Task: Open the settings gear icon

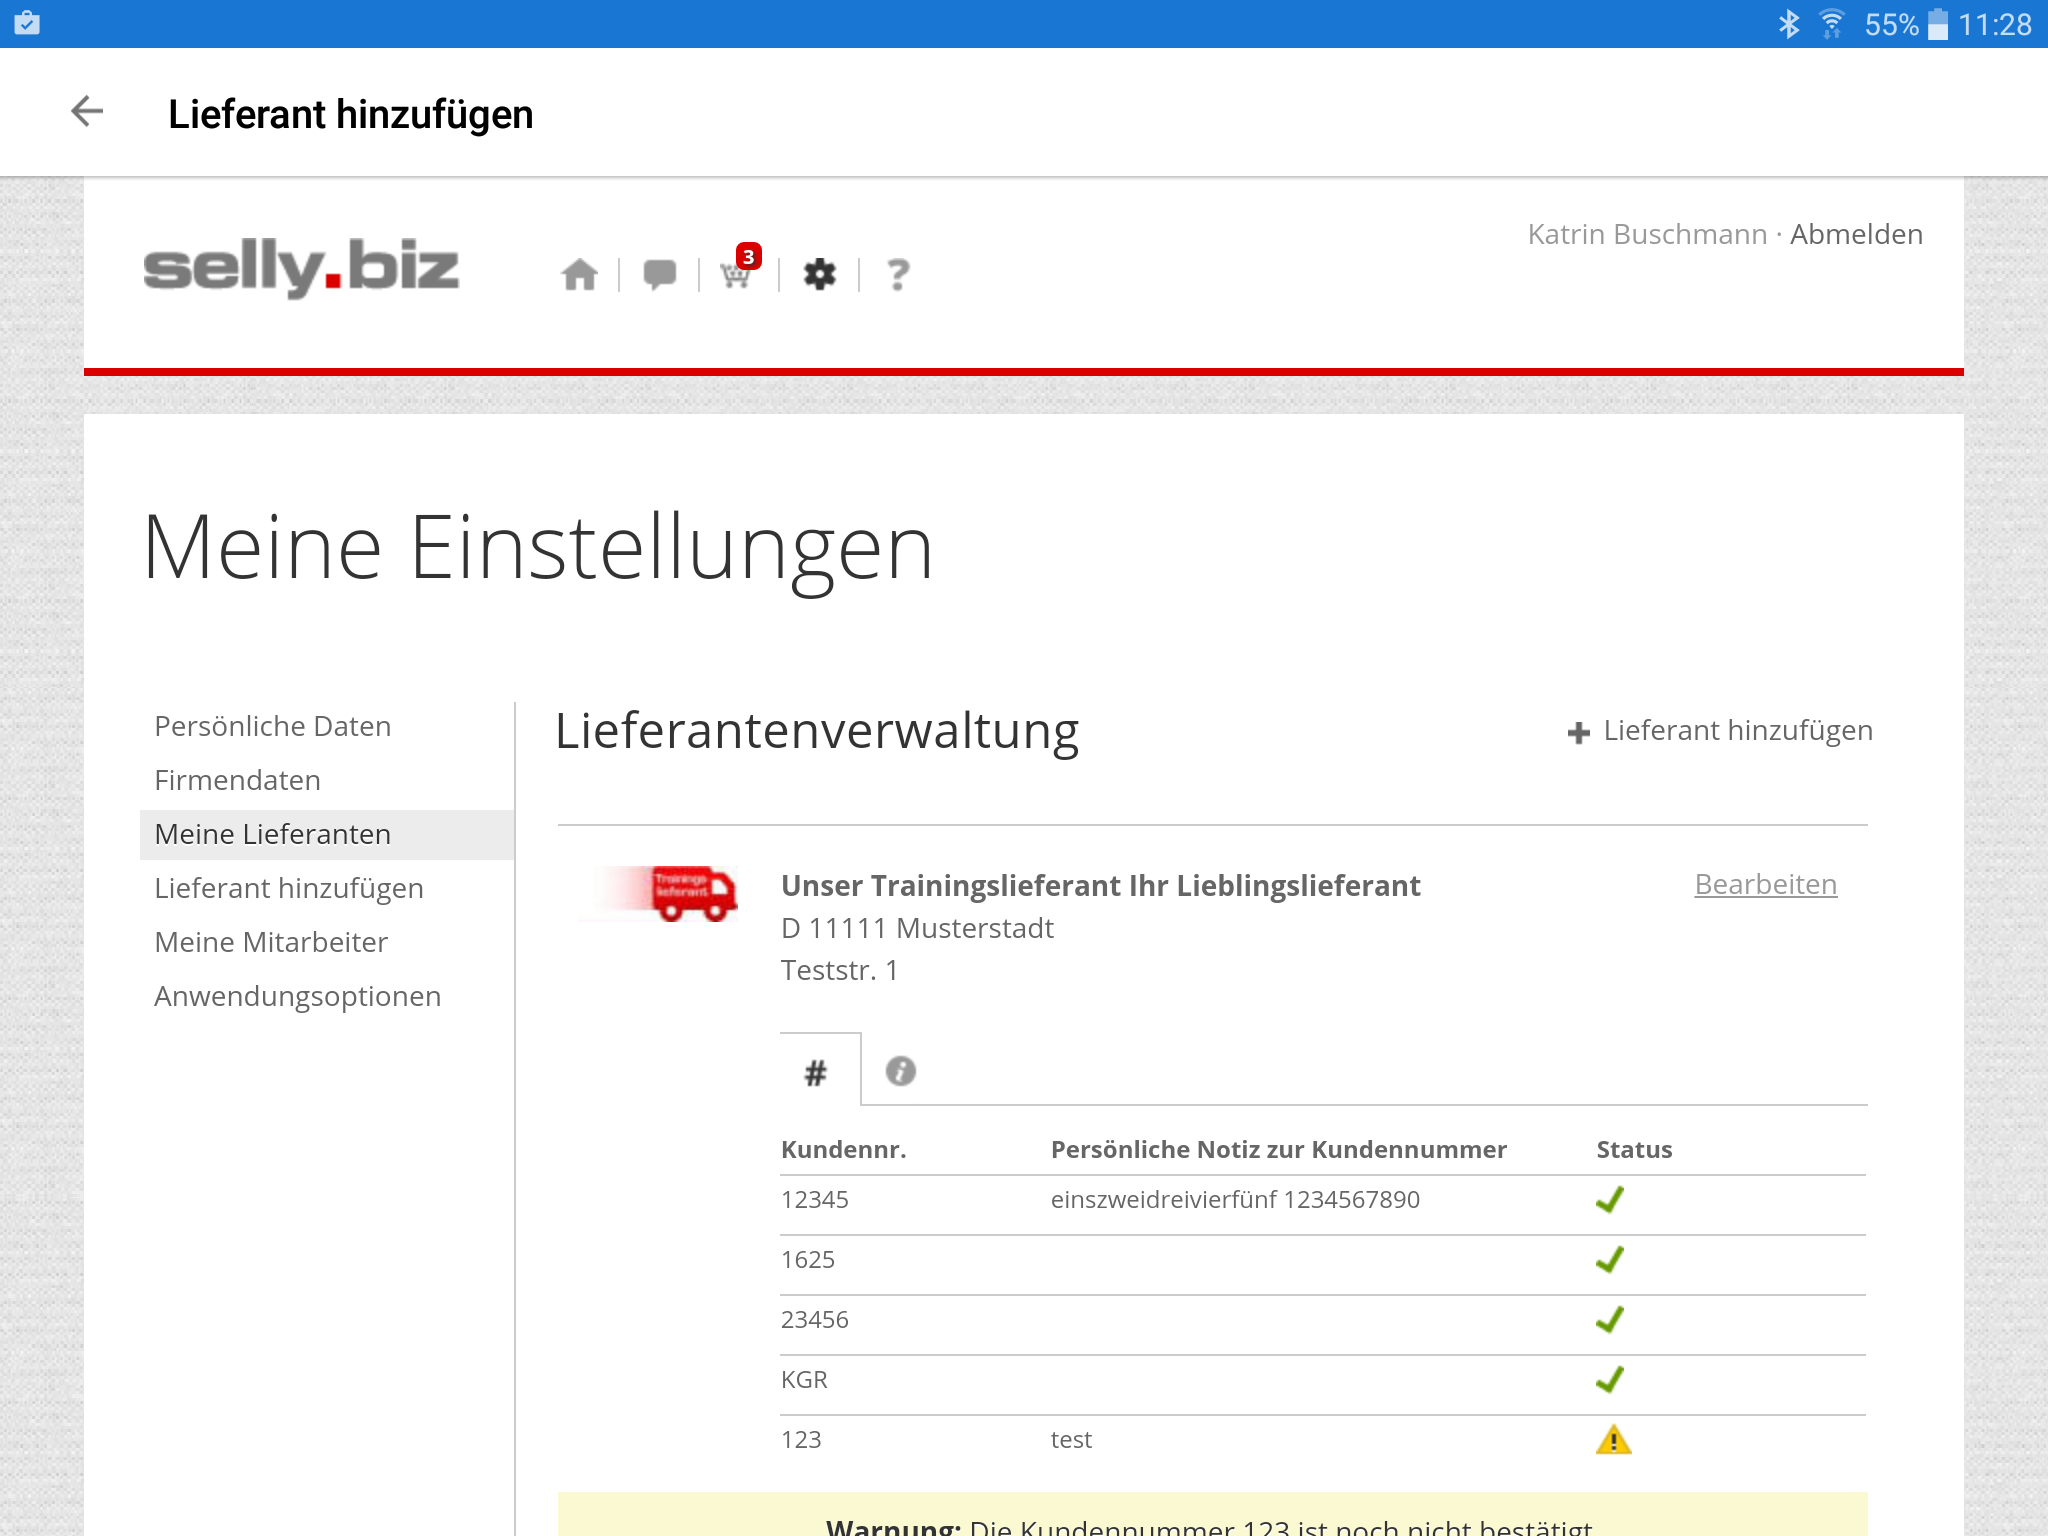Action: point(819,274)
